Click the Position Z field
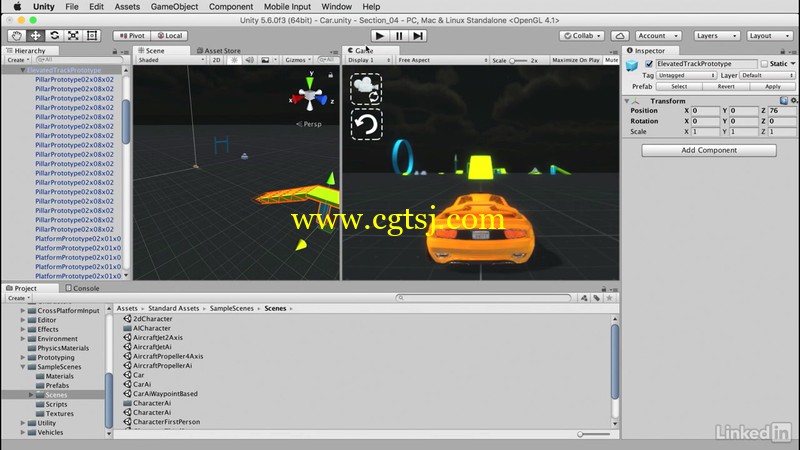800x450 pixels. coord(781,110)
